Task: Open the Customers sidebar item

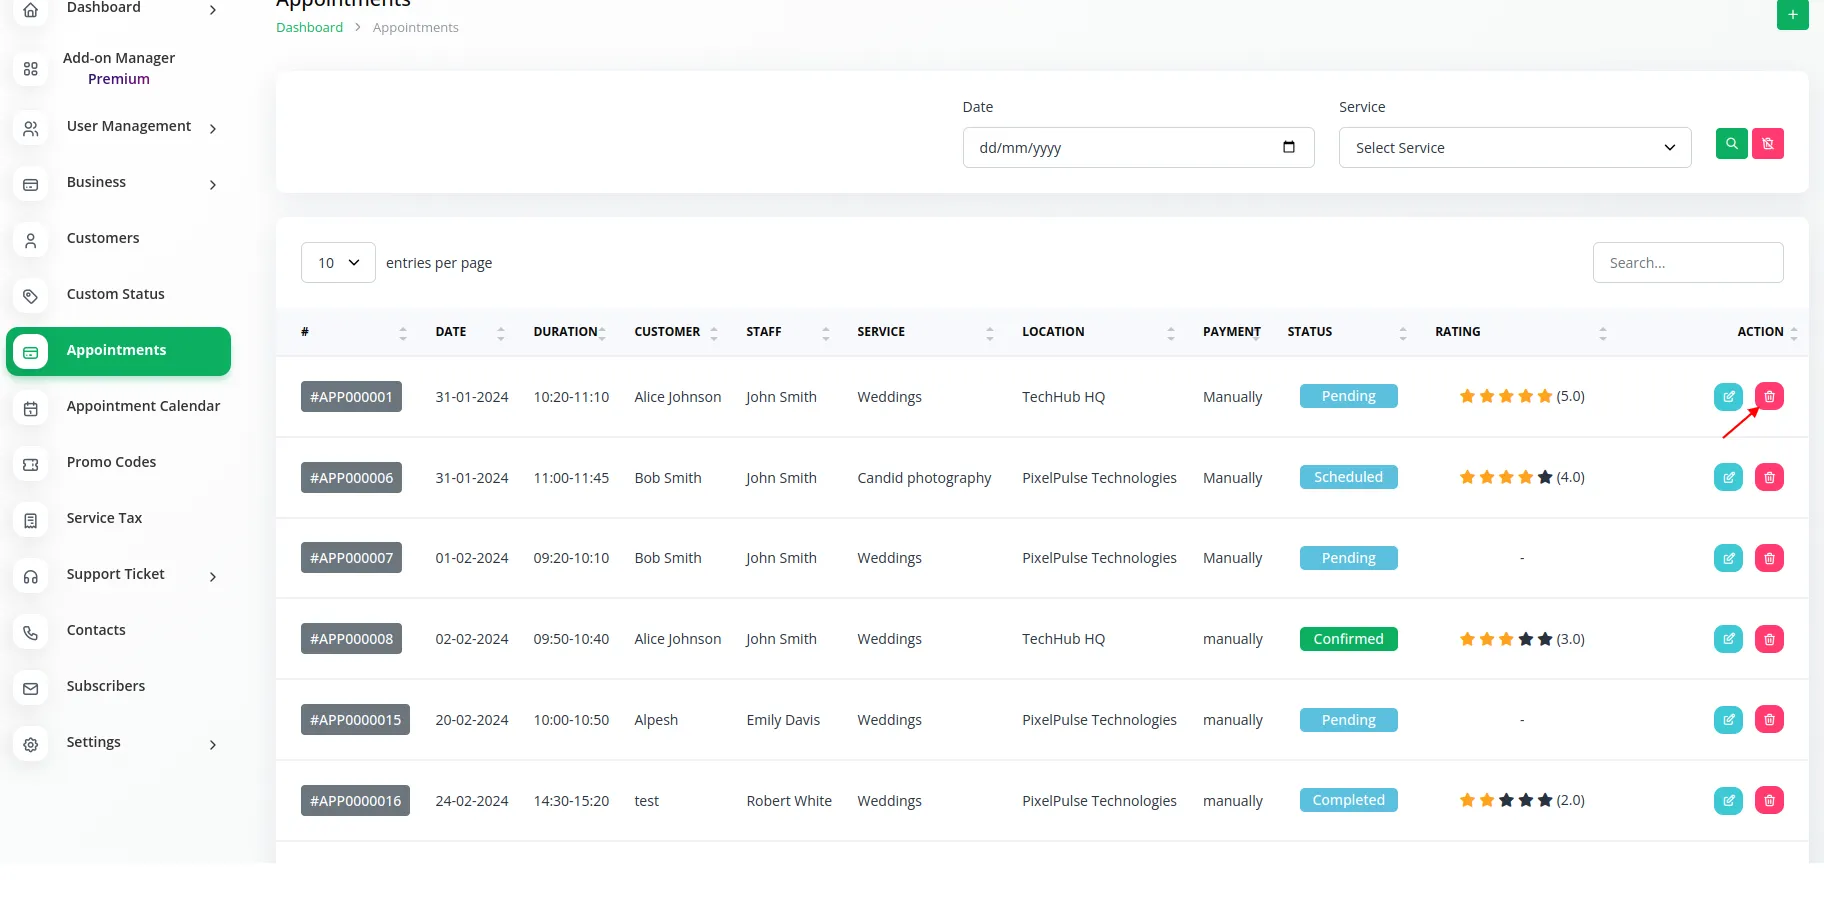Action: click(x=103, y=239)
